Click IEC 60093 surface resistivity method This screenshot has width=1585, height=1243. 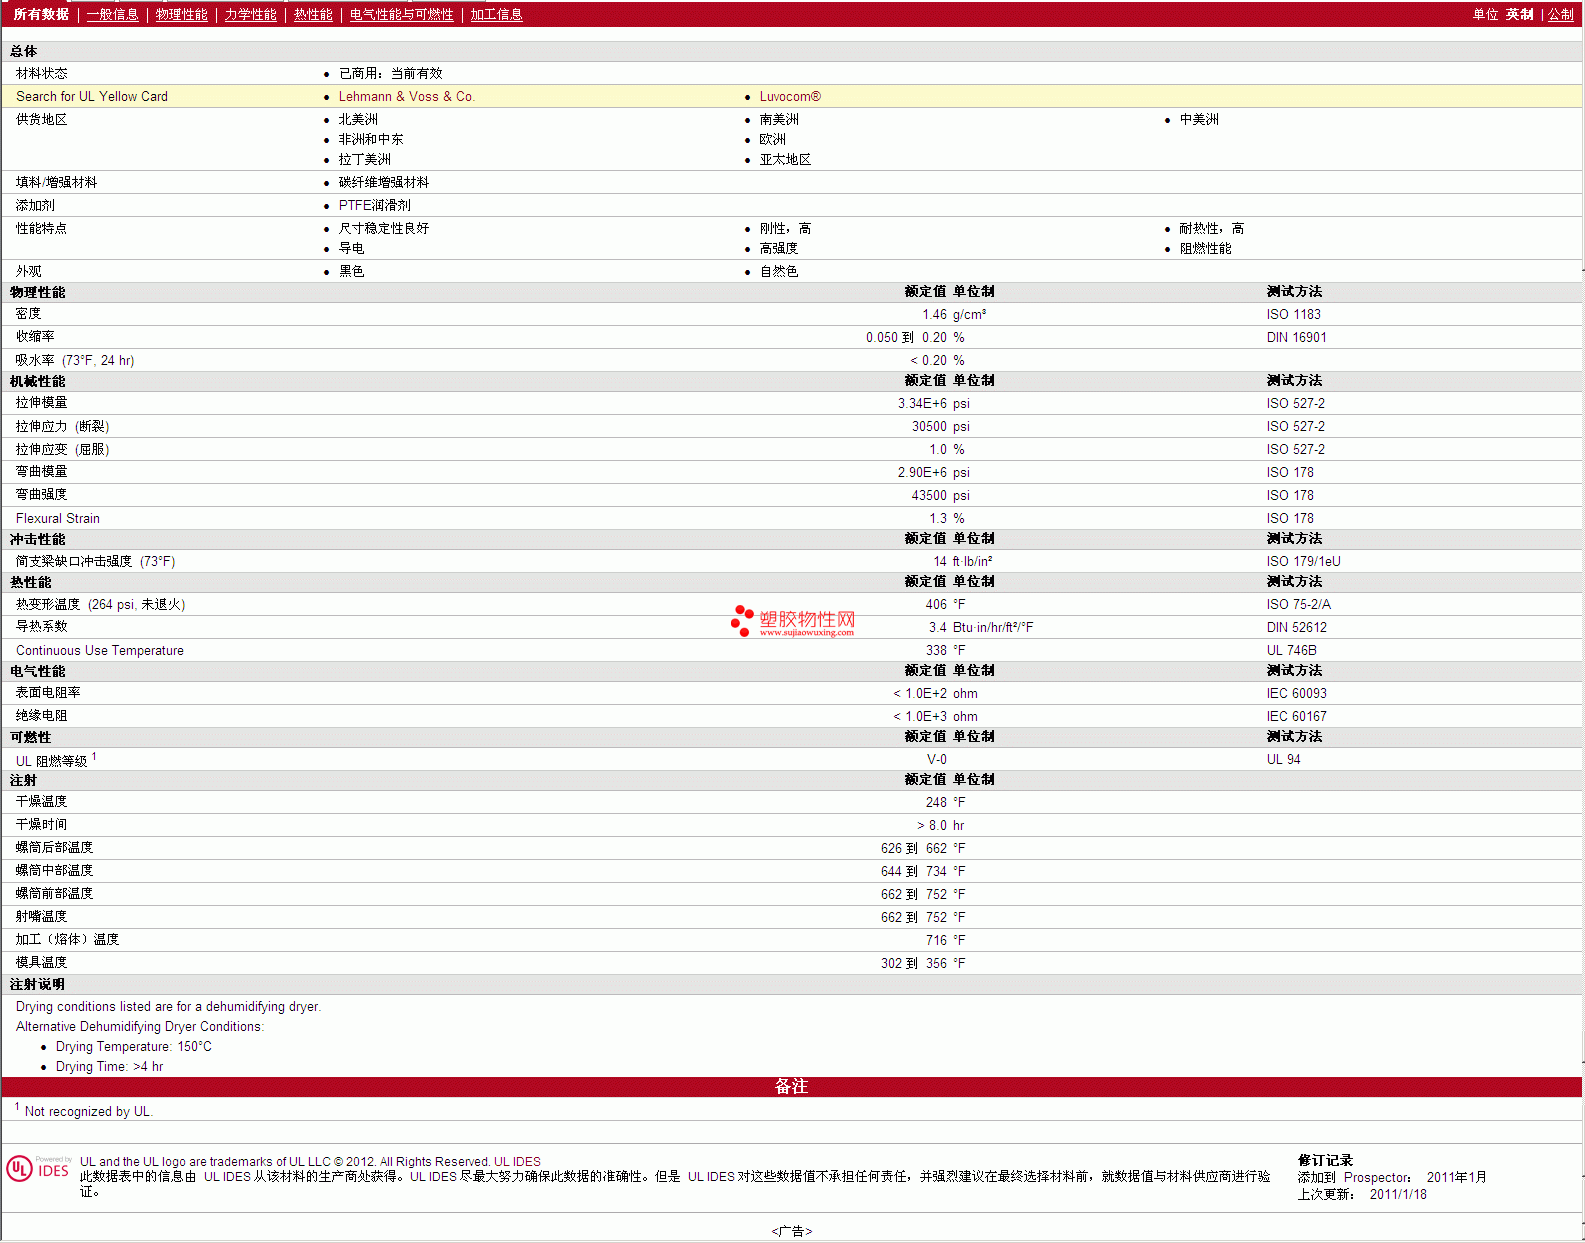1296,693
